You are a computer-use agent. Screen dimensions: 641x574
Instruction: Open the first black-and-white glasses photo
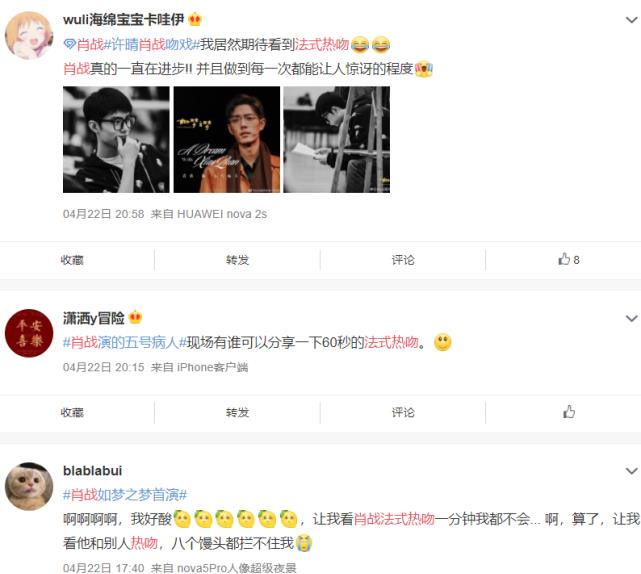116,139
